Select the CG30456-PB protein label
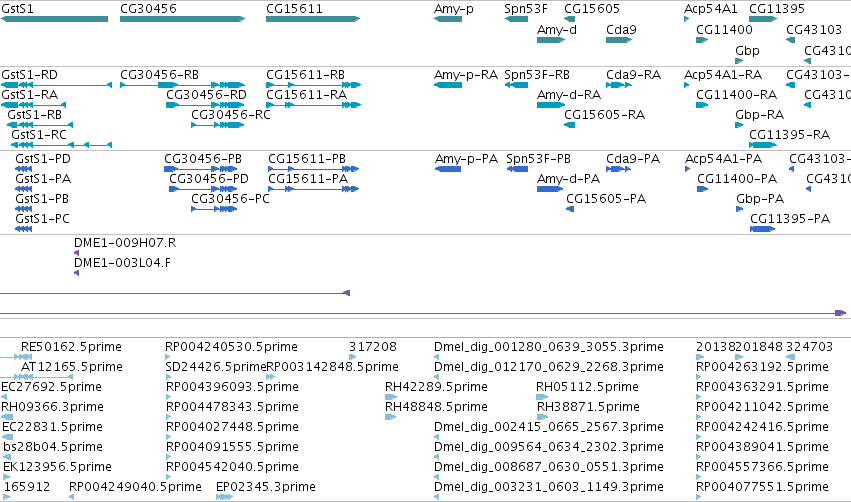This screenshot has width=851, height=502. 203,159
